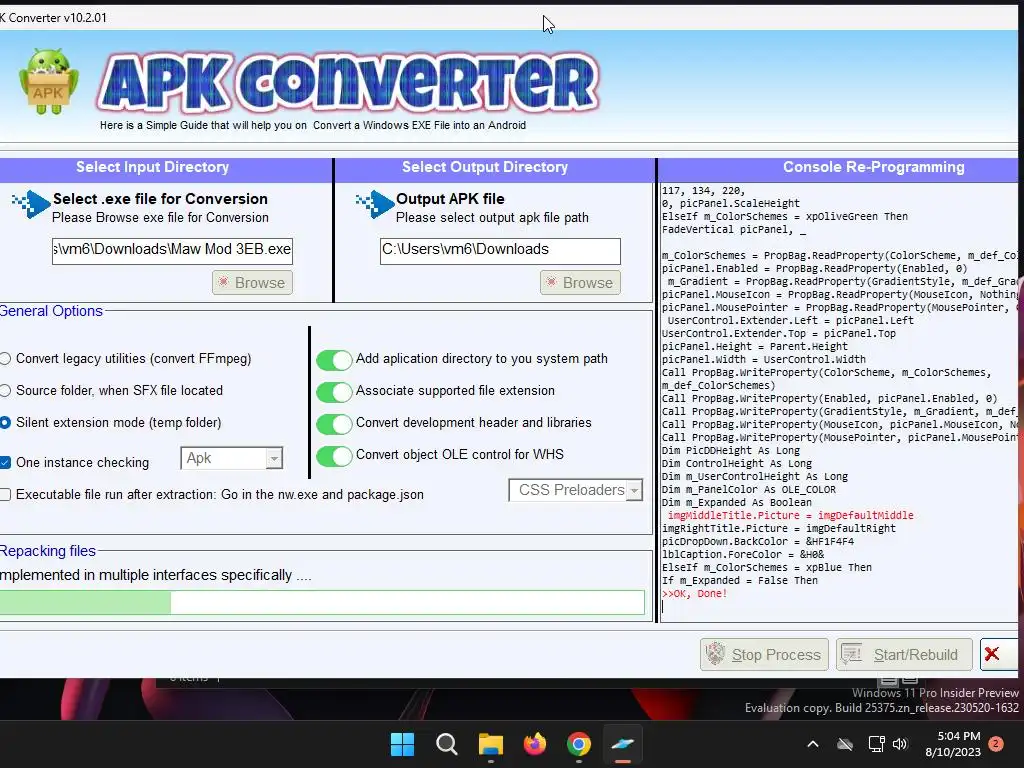The image size is (1024, 768).
Task: Click the network display tray icon
Action: click(x=876, y=744)
